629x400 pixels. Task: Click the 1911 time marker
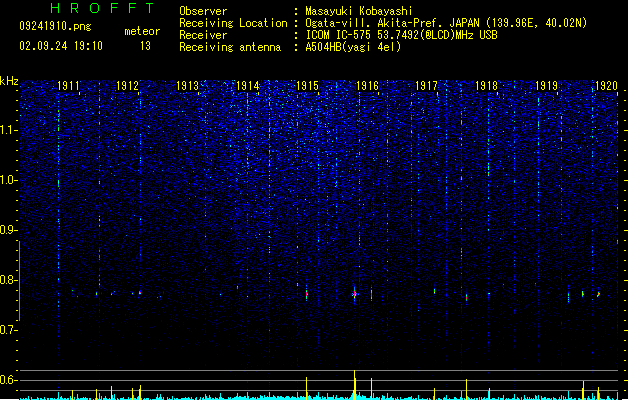68,85
